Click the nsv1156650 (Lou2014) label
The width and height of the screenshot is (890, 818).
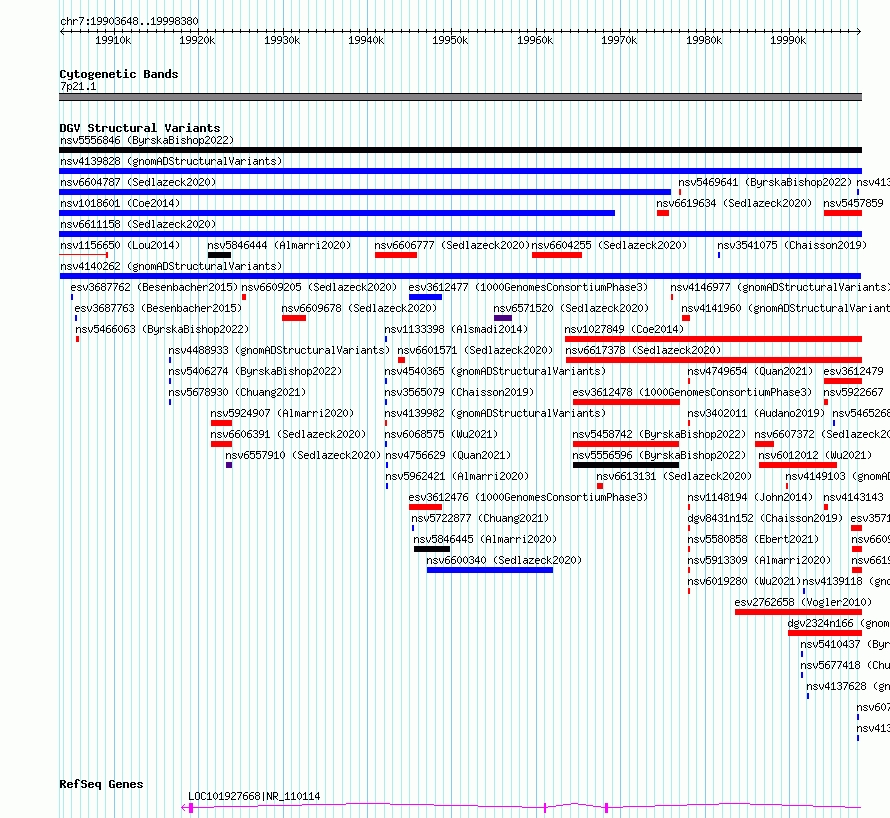(120, 245)
